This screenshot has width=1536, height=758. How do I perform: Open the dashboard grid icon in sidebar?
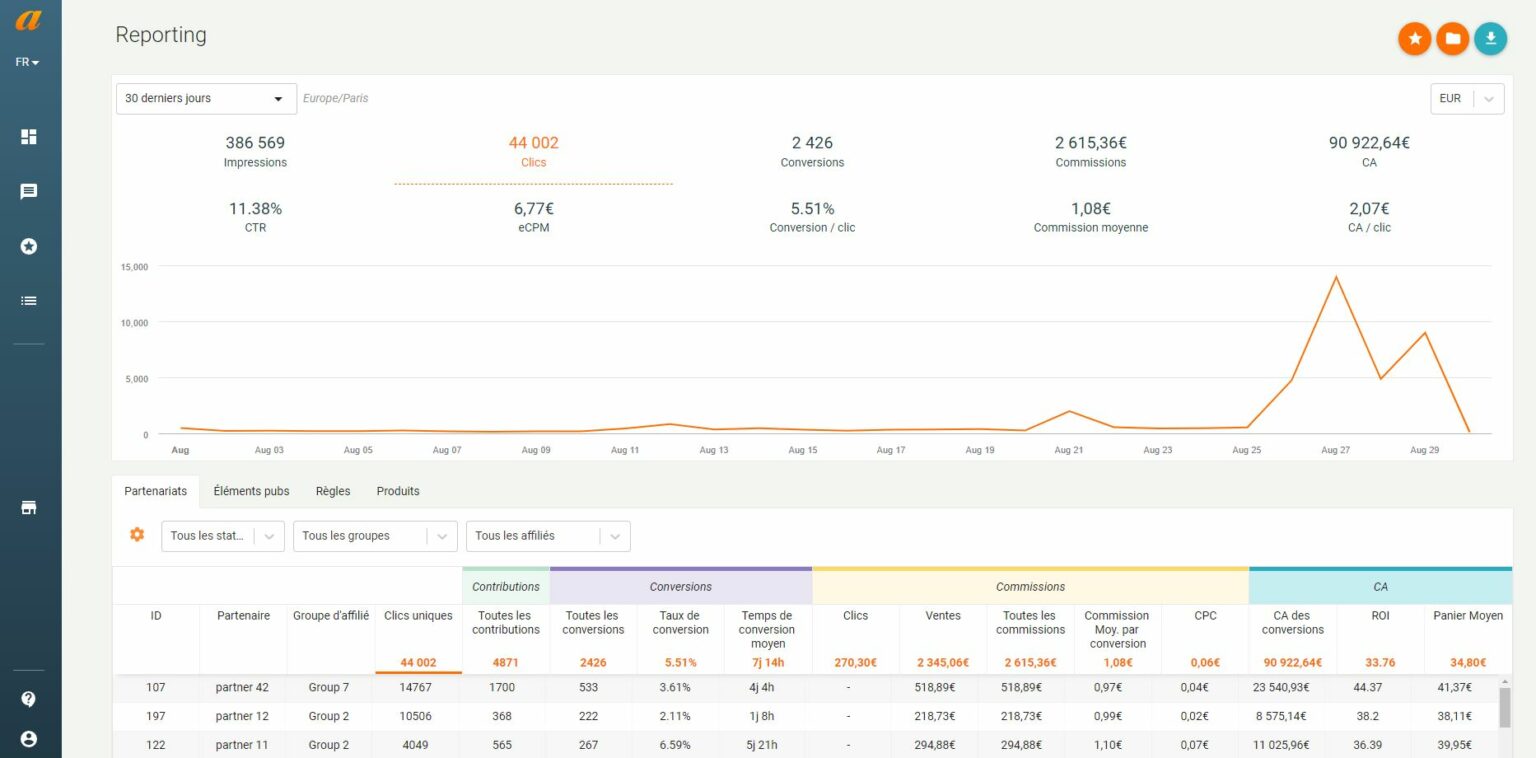[x=29, y=137]
